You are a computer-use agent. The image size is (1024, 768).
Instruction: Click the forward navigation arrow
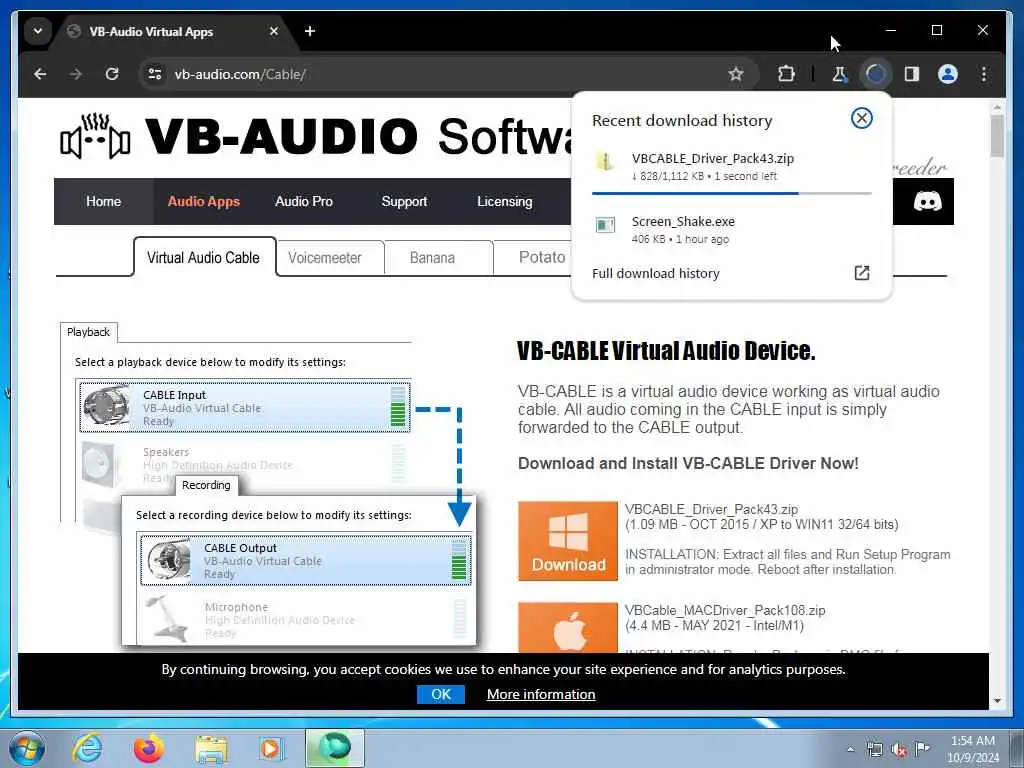pyautogui.click(x=76, y=74)
